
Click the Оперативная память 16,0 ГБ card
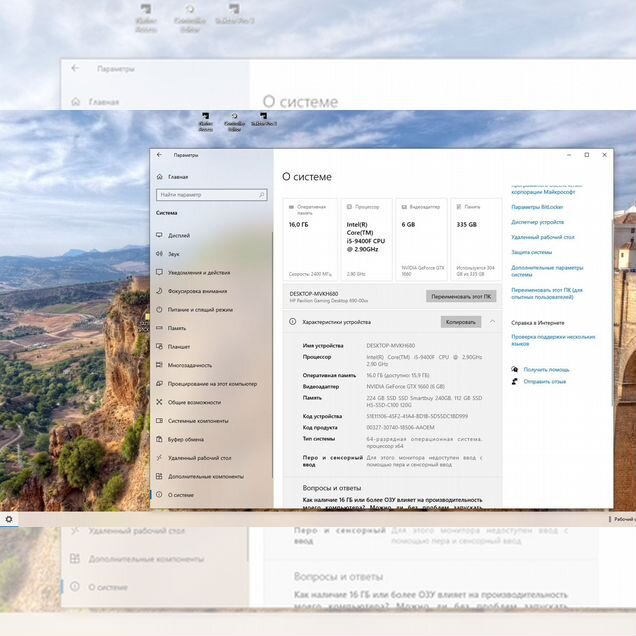pos(310,239)
